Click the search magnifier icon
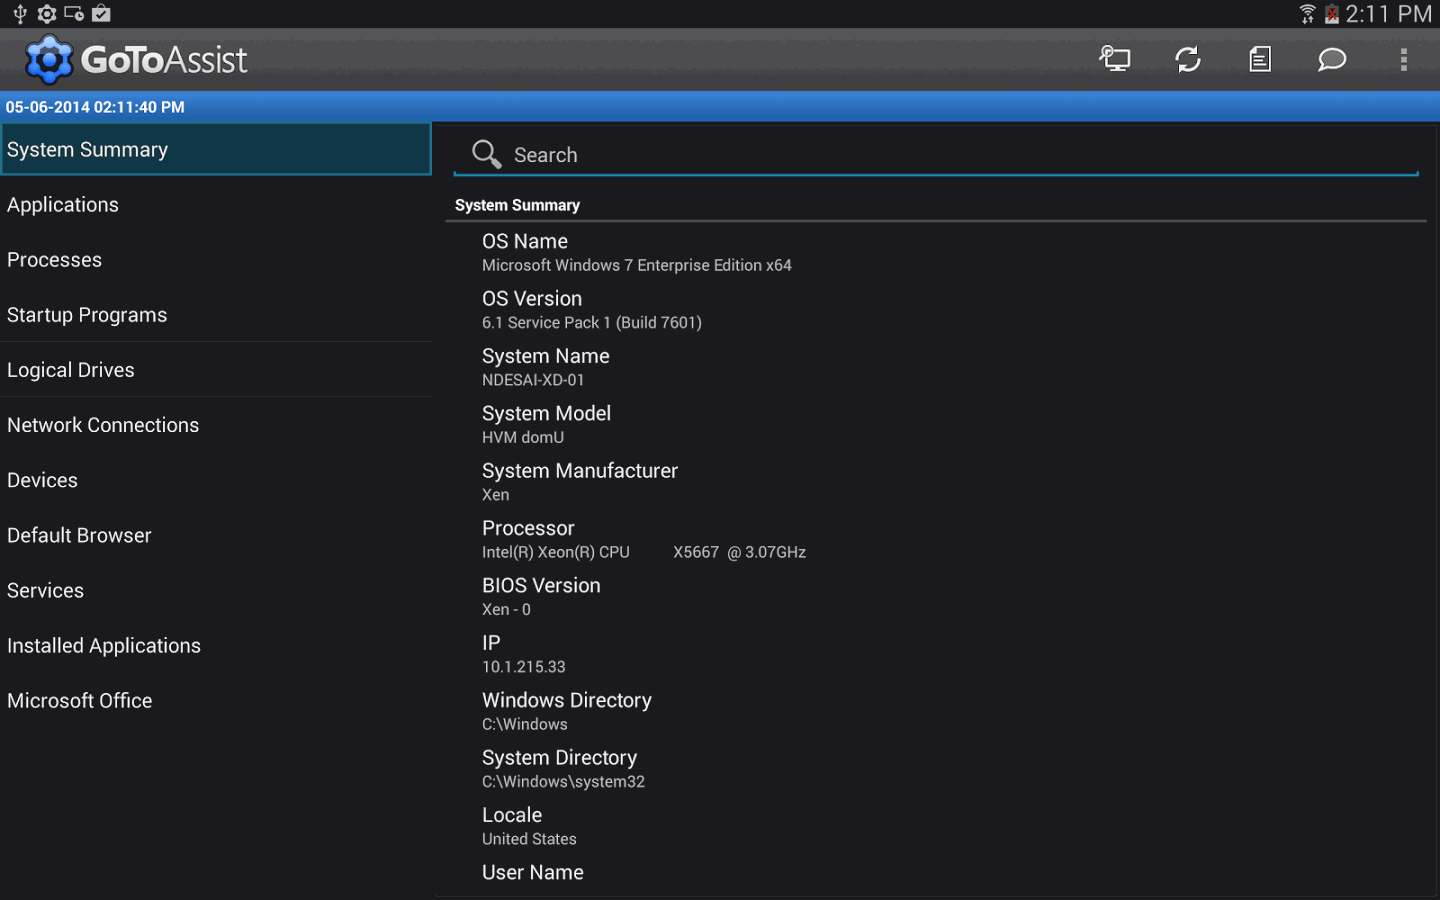 [486, 154]
